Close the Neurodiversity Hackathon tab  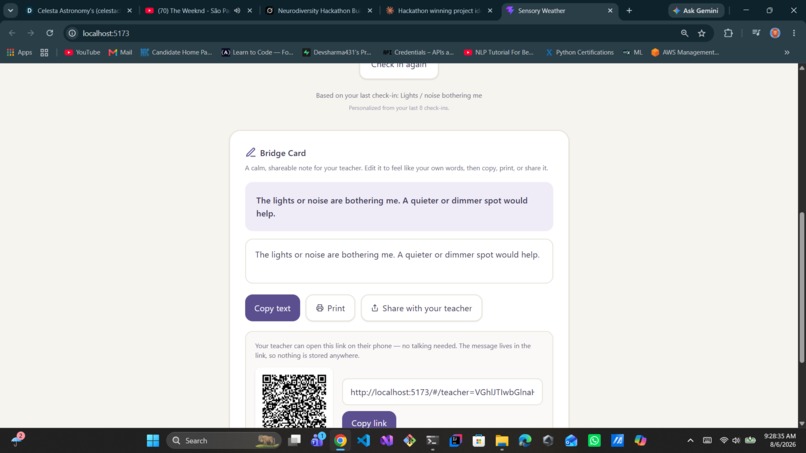pyautogui.click(x=370, y=10)
